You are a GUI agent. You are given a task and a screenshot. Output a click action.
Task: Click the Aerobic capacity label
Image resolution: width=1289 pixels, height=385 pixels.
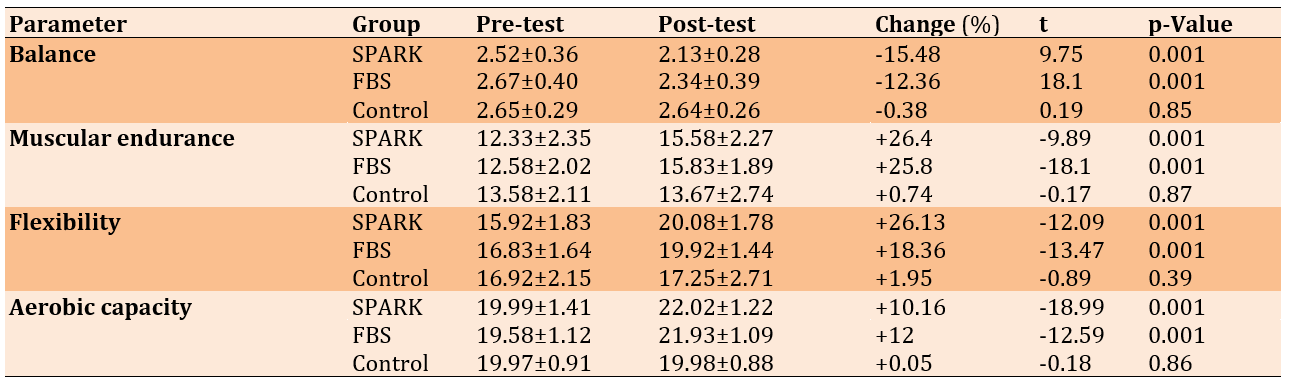[100, 307]
